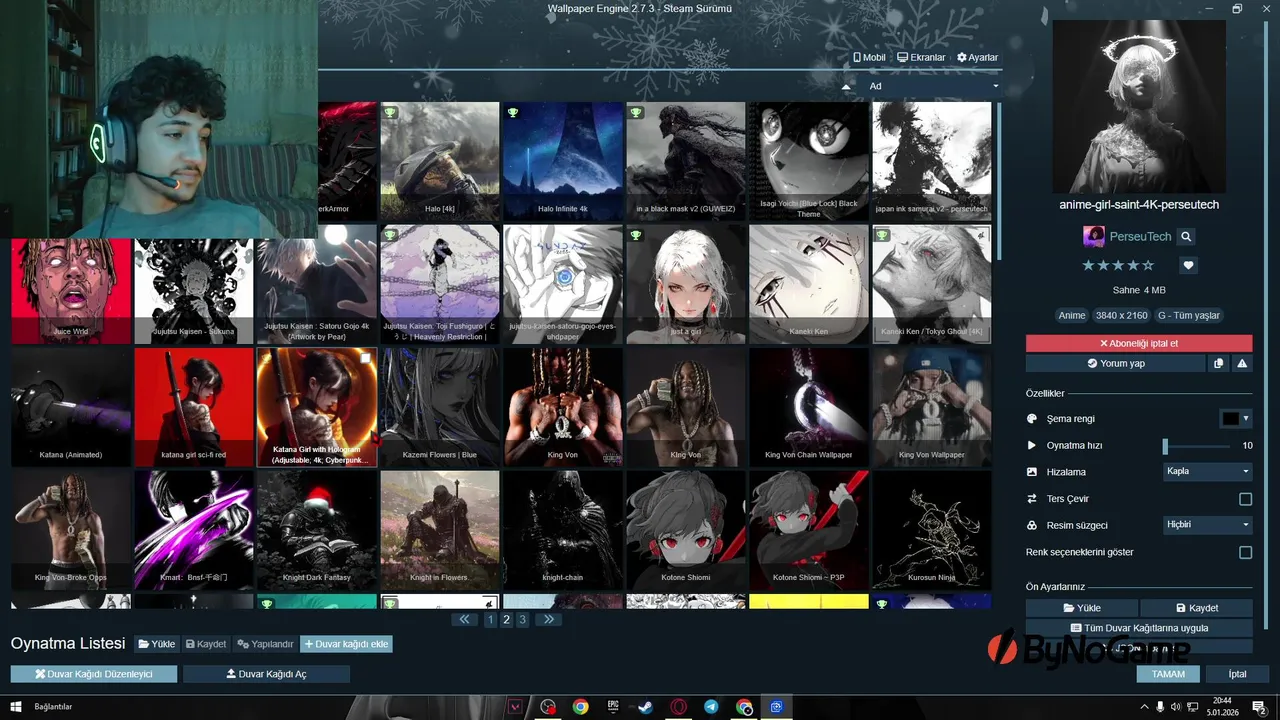This screenshot has width=1280, height=720.
Task: Click Duvar kağıdı ekle in the playlist bar
Action: coord(346,644)
